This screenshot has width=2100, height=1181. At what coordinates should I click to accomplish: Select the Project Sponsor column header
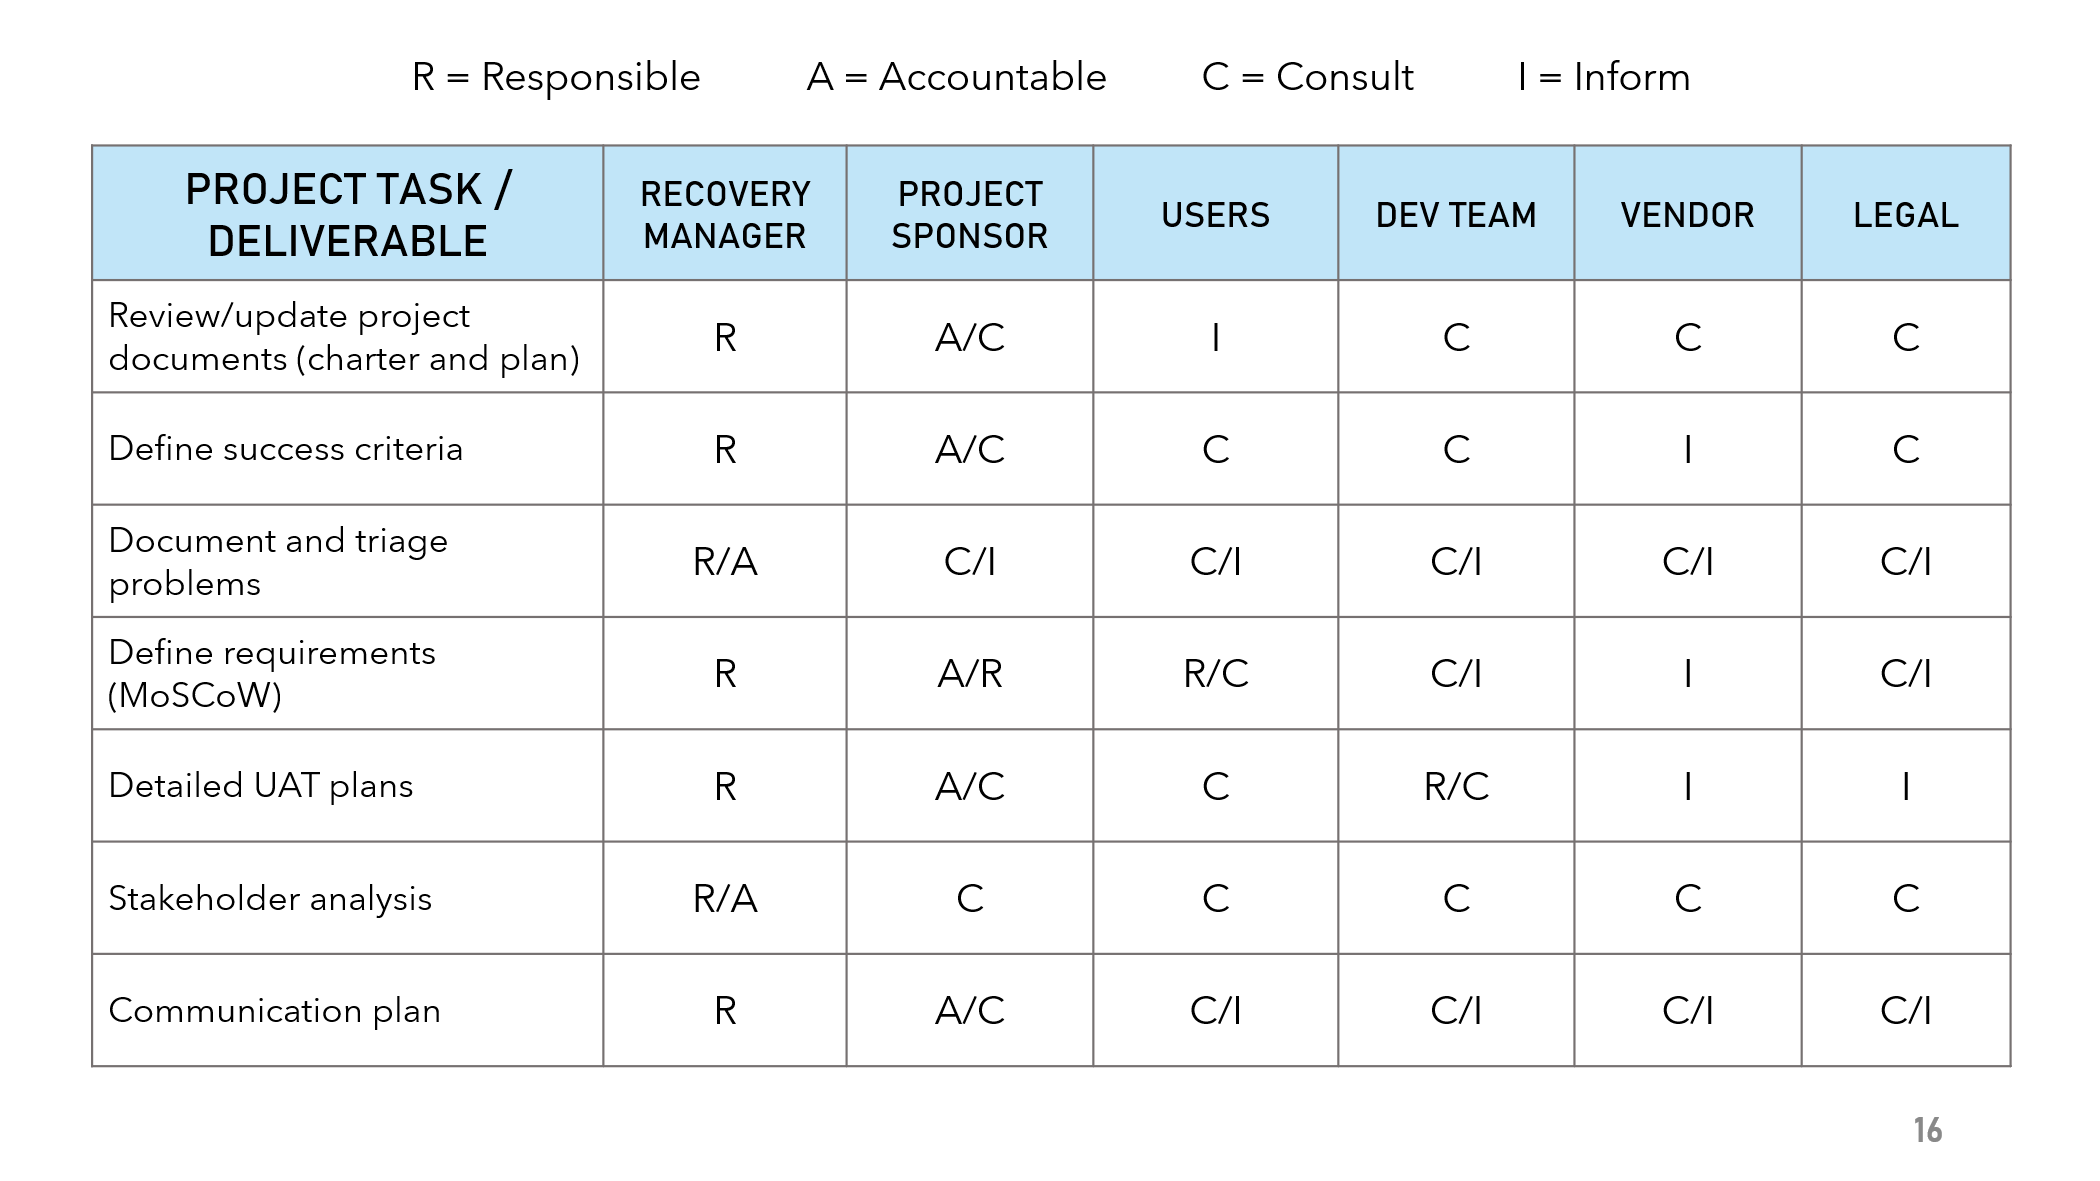click(x=970, y=213)
